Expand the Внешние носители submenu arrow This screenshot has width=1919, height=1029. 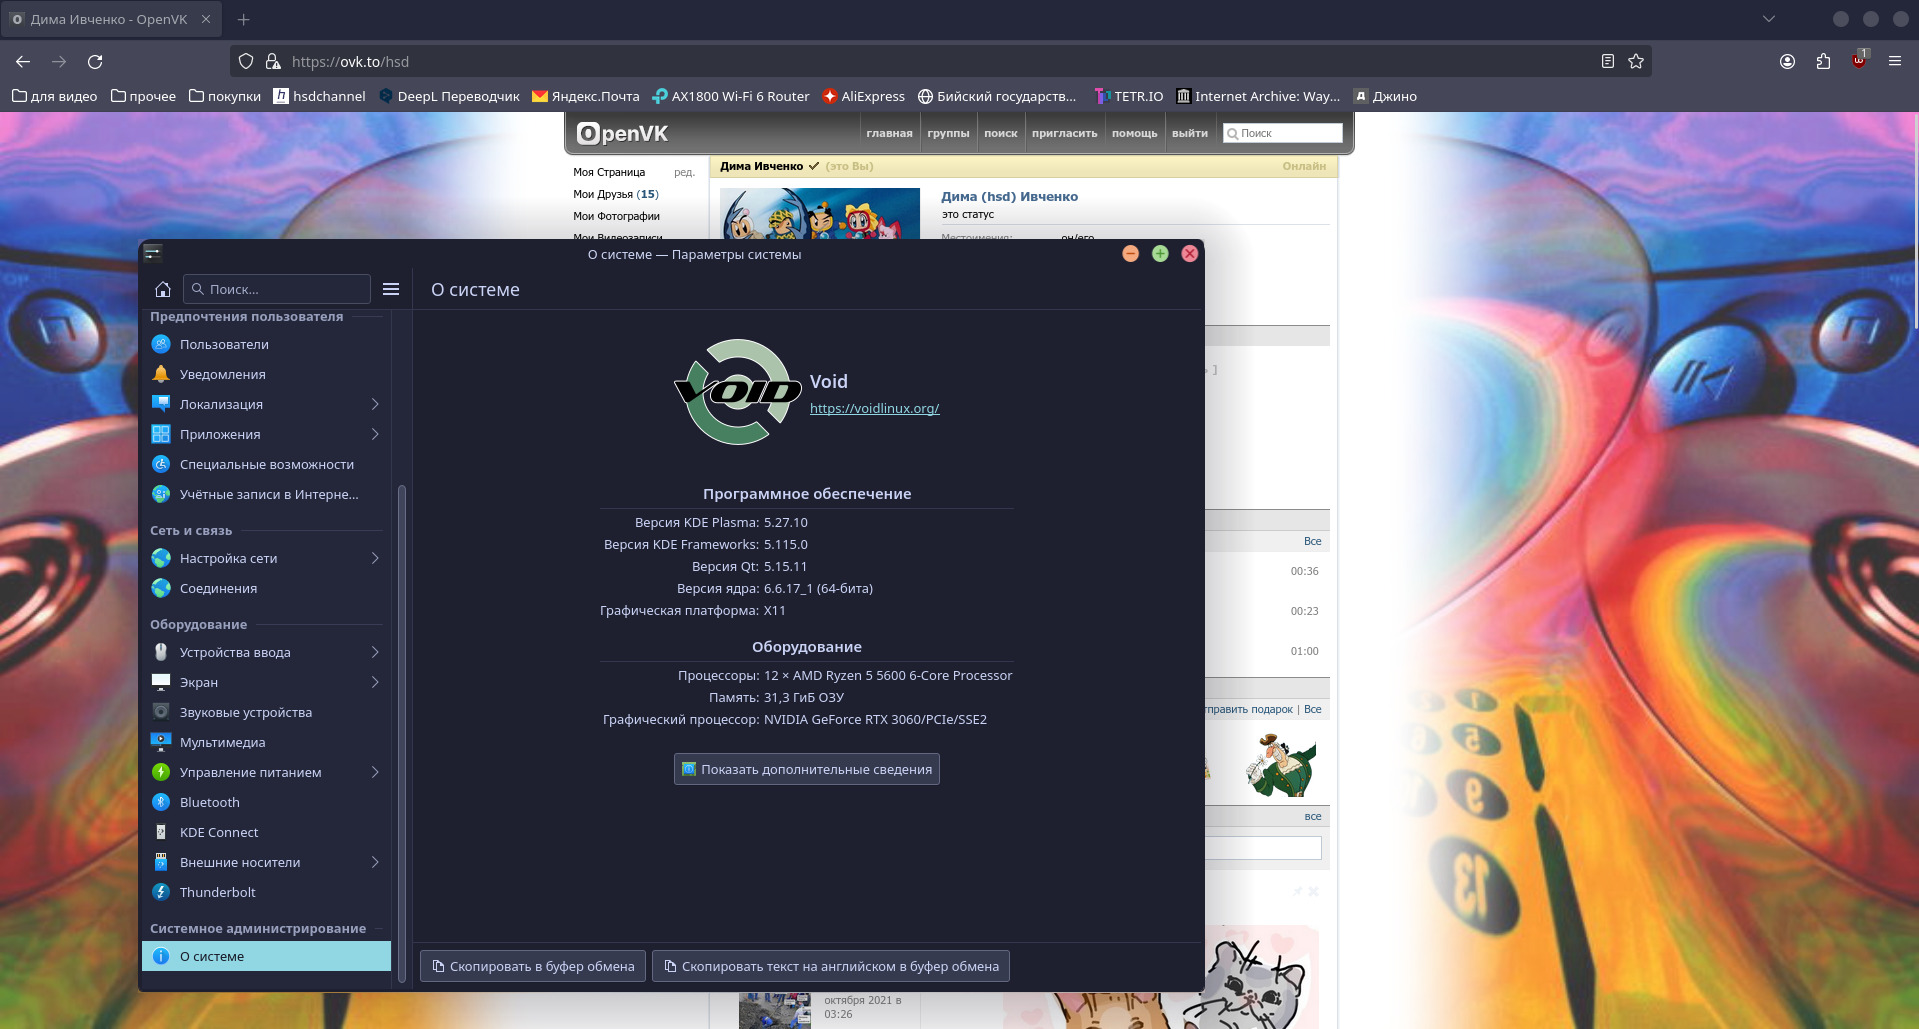pos(375,862)
